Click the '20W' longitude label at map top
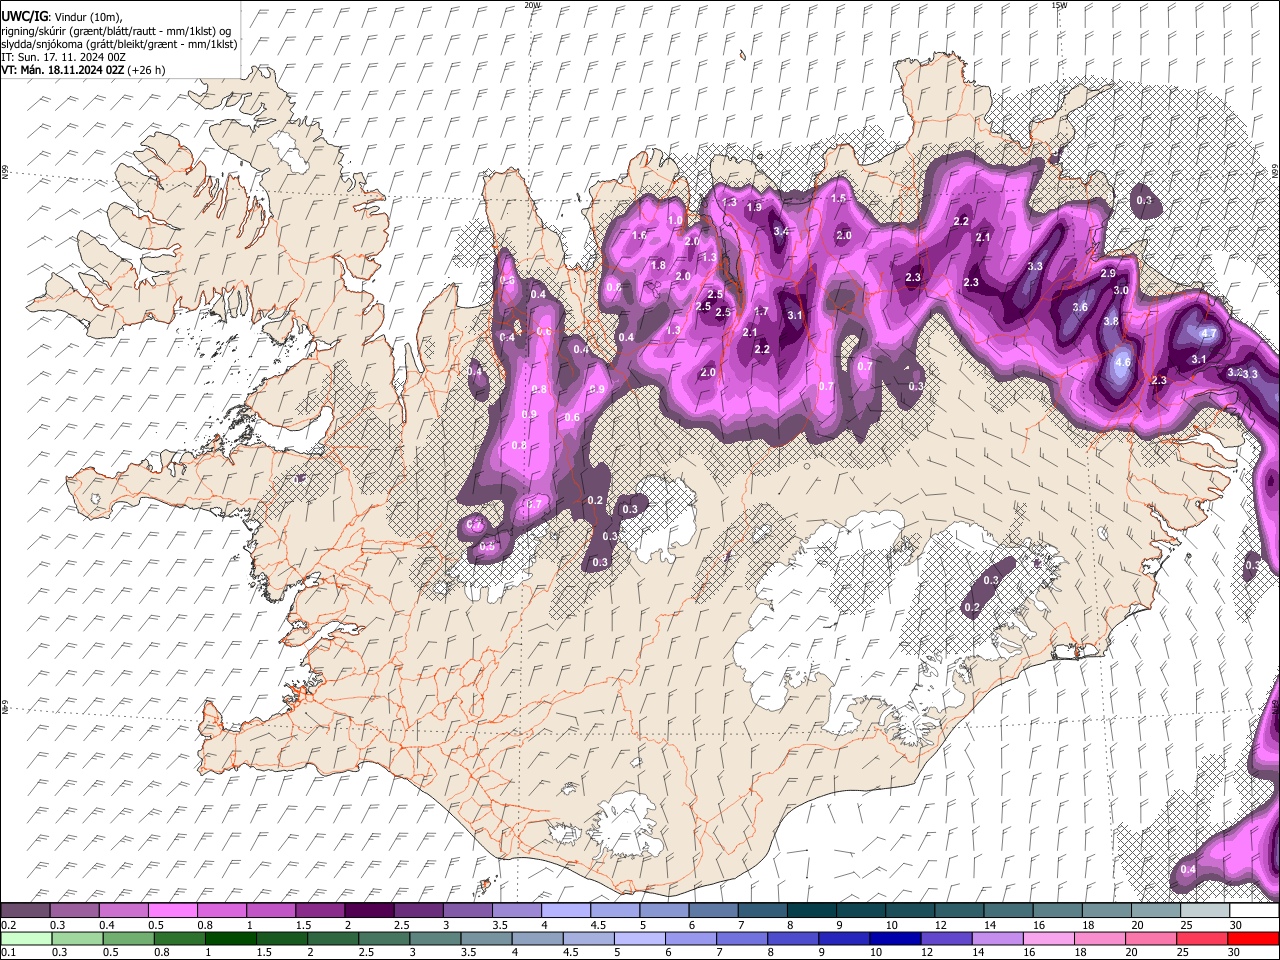The height and width of the screenshot is (960, 1280). (x=532, y=5)
